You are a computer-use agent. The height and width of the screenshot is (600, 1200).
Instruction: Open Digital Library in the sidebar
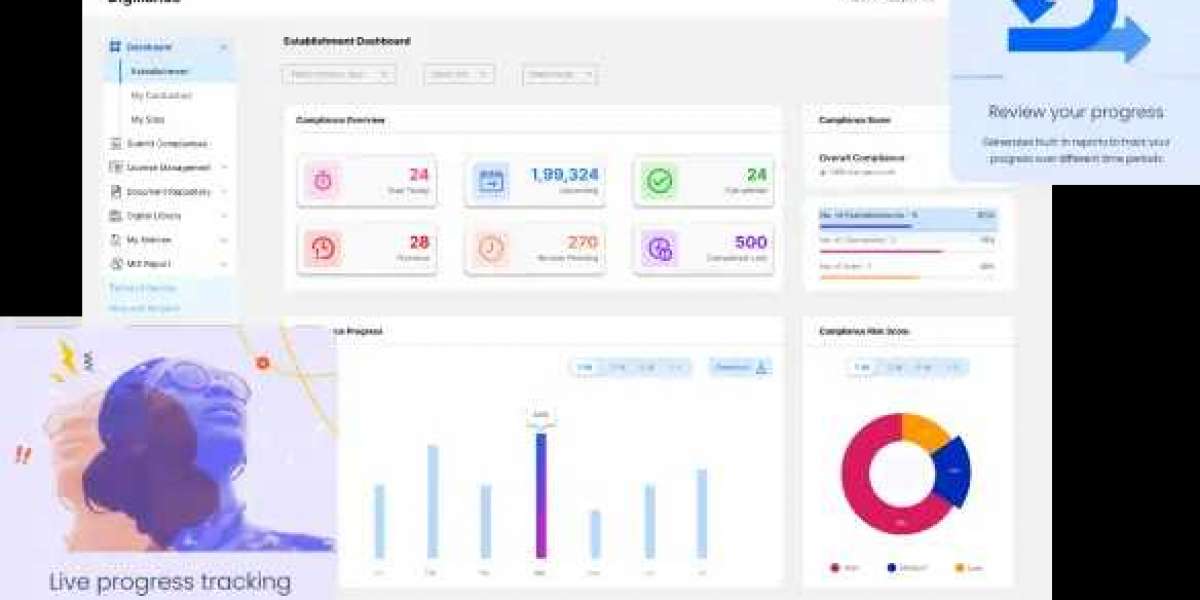click(154, 216)
